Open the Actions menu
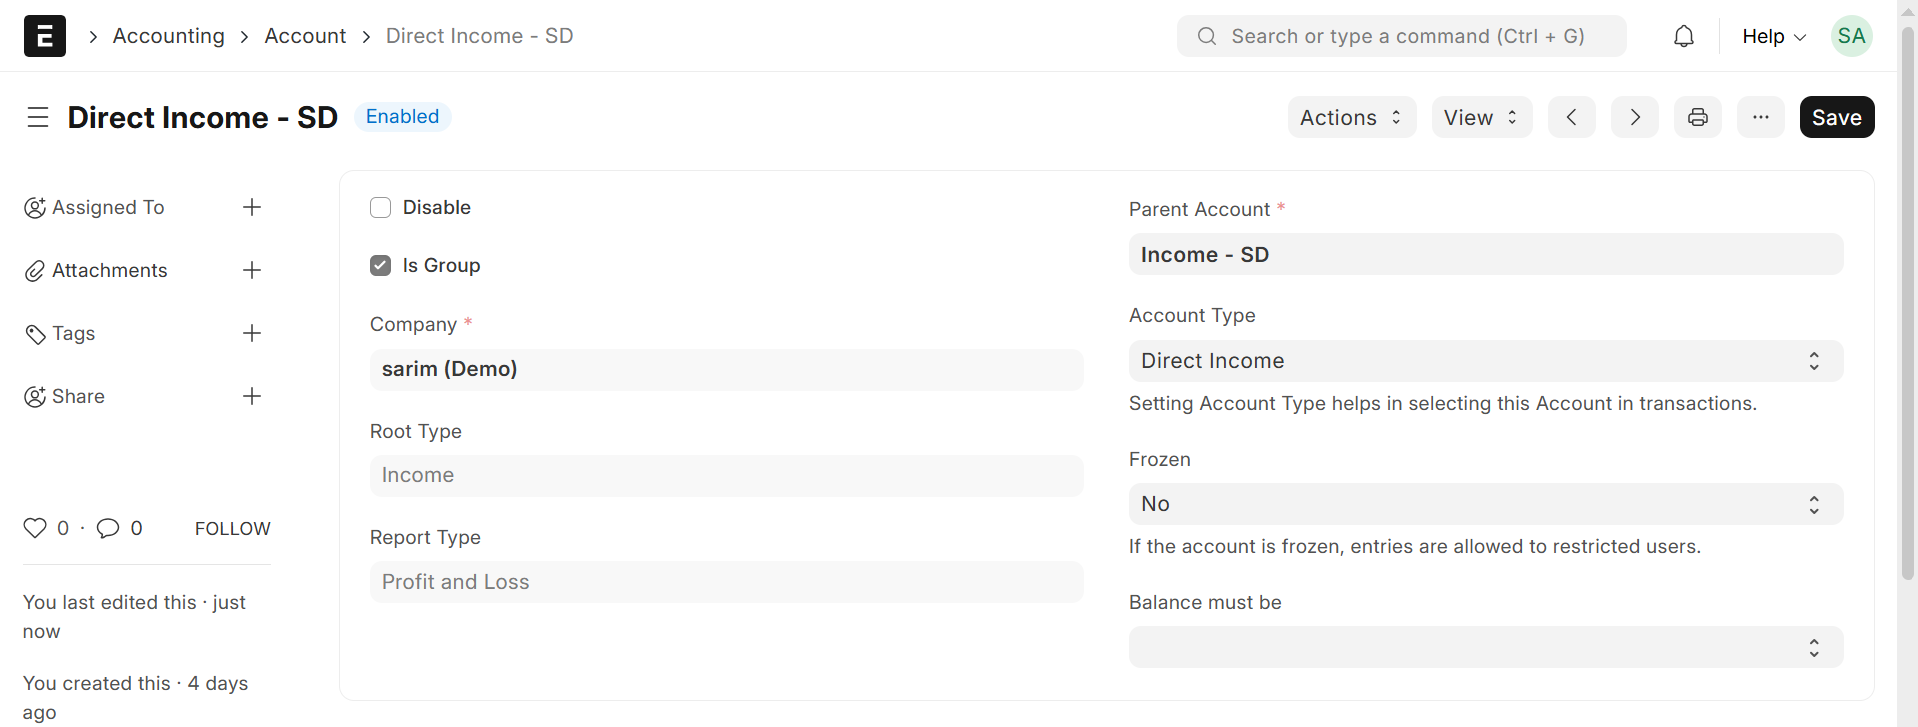The width and height of the screenshot is (1918, 727). [x=1351, y=117]
